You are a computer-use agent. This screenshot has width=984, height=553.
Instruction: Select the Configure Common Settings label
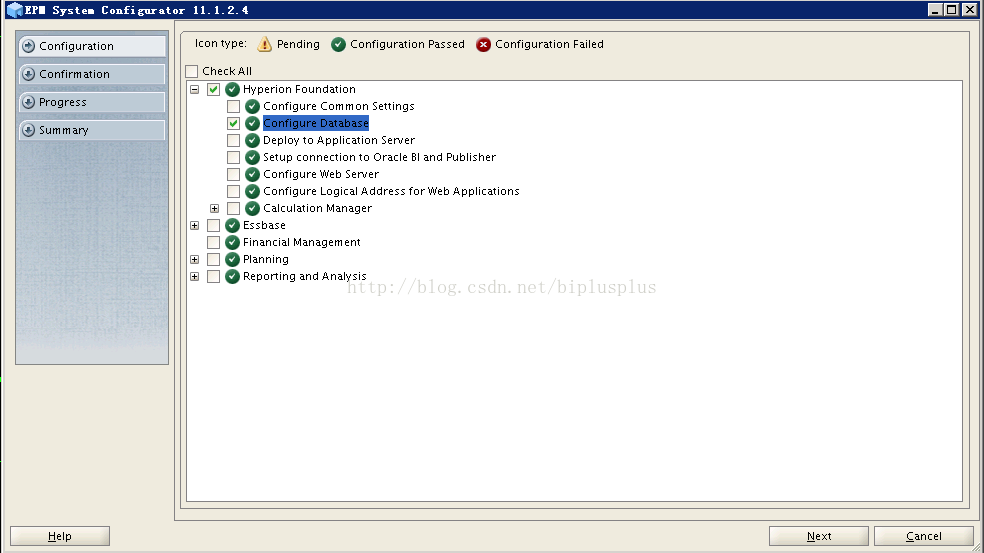[339, 106]
